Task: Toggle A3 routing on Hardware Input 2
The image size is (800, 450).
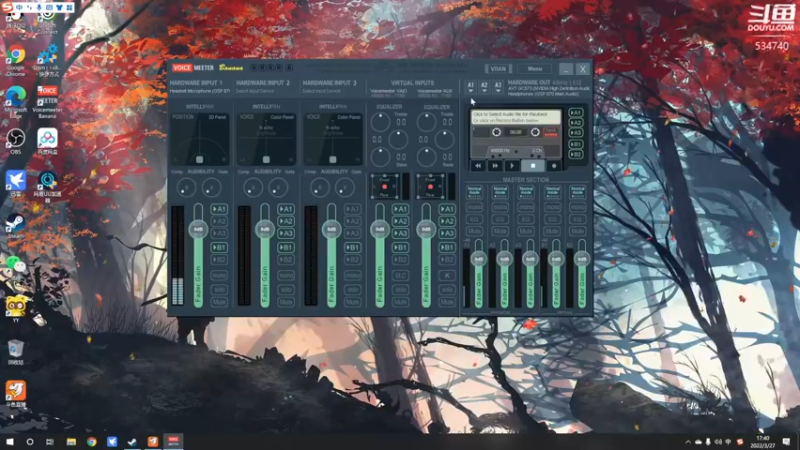Action: 286,233
